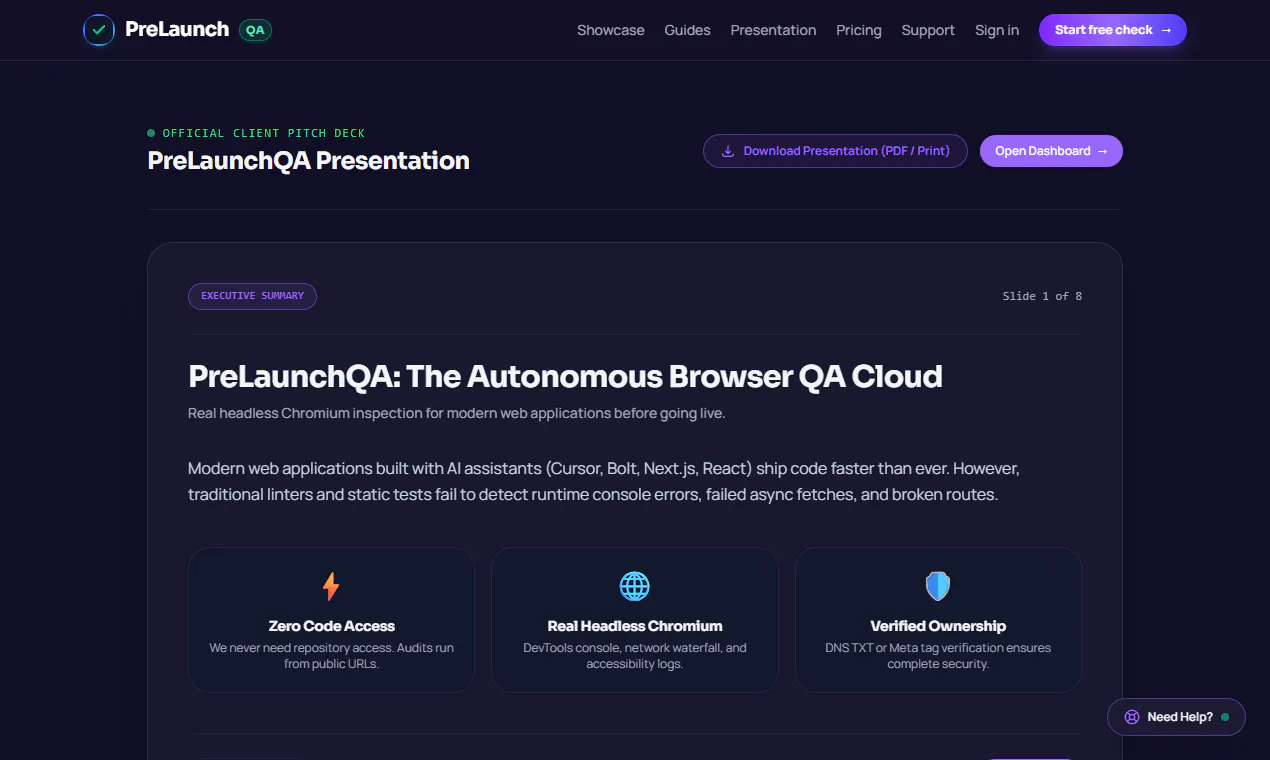The height and width of the screenshot is (760, 1270).
Task: Click the We never need repository access text
Action: click(331, 656)
